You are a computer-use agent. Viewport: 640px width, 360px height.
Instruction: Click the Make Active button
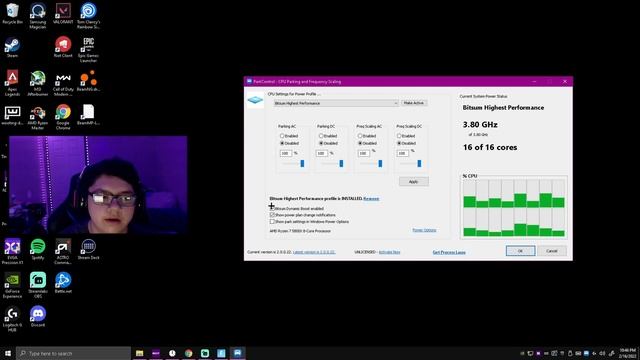[414, 103]
